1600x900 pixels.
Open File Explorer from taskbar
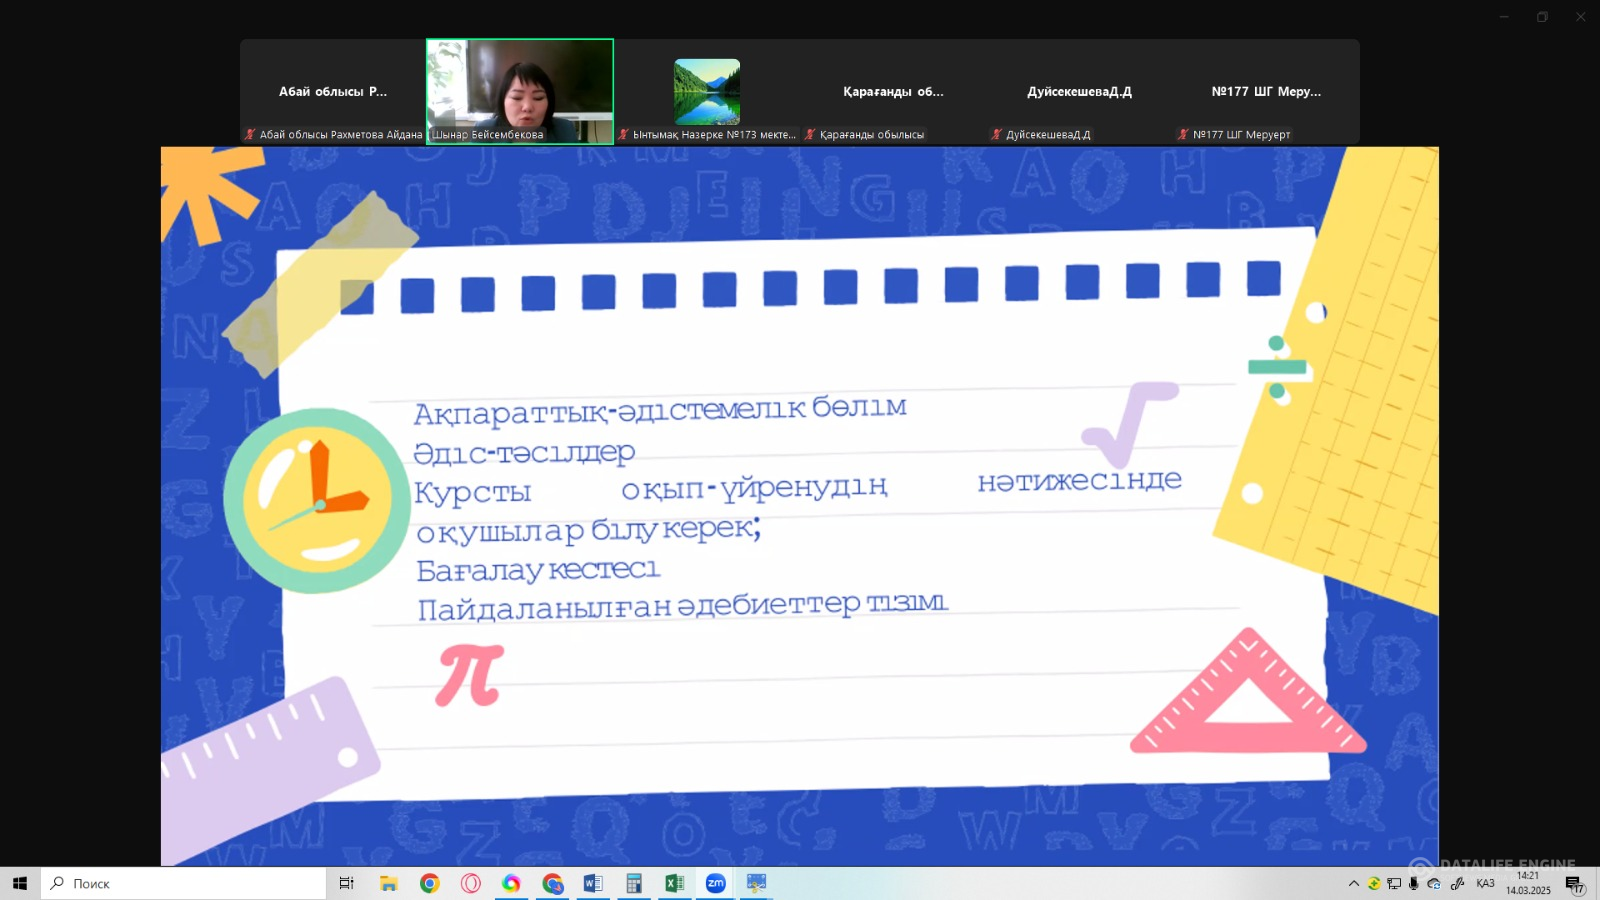click(x=389, y=883)
